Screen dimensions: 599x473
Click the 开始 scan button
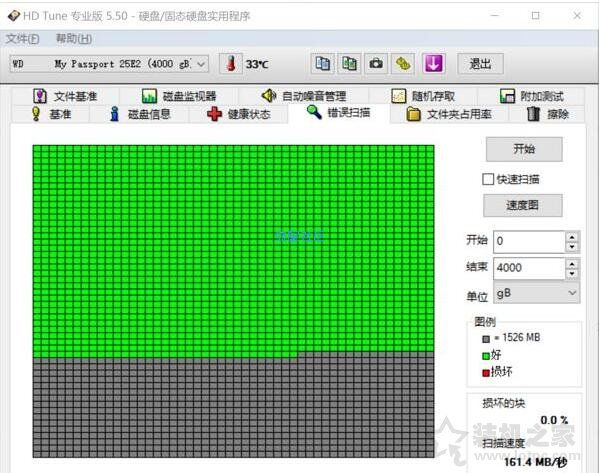(x=524, y=149)
